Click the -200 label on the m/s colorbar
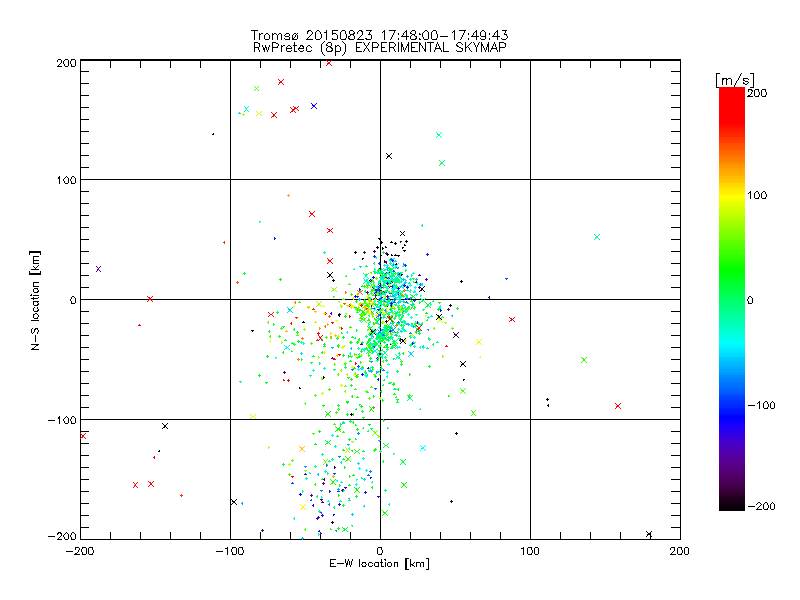 coord(761,506)
